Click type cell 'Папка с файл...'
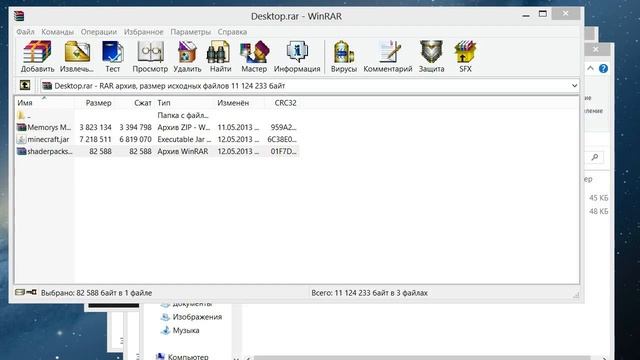The image size is (640, 360). pos(183,116)
